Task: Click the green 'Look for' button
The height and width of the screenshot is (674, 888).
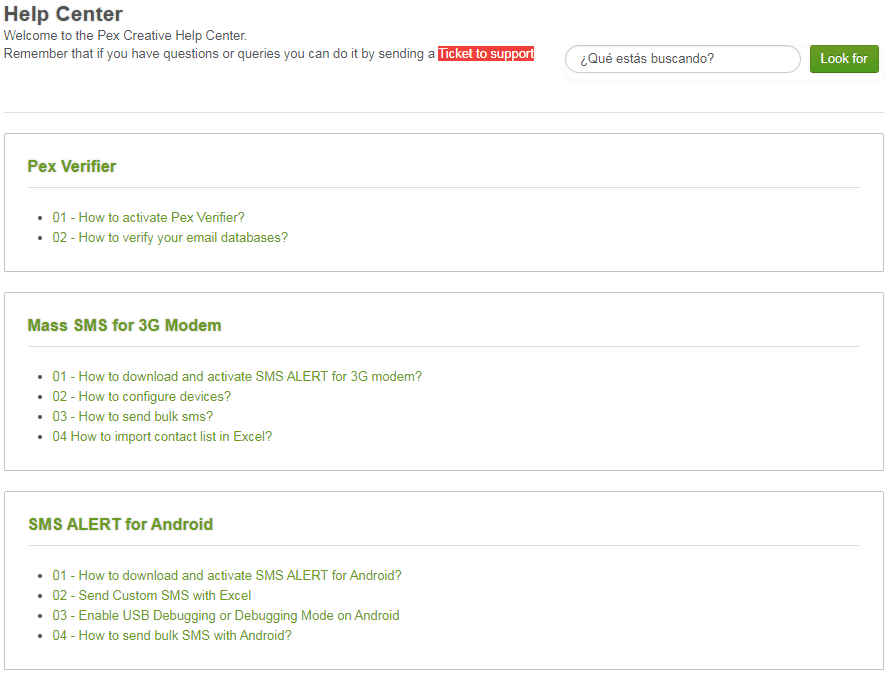Action: coord(844,59)
